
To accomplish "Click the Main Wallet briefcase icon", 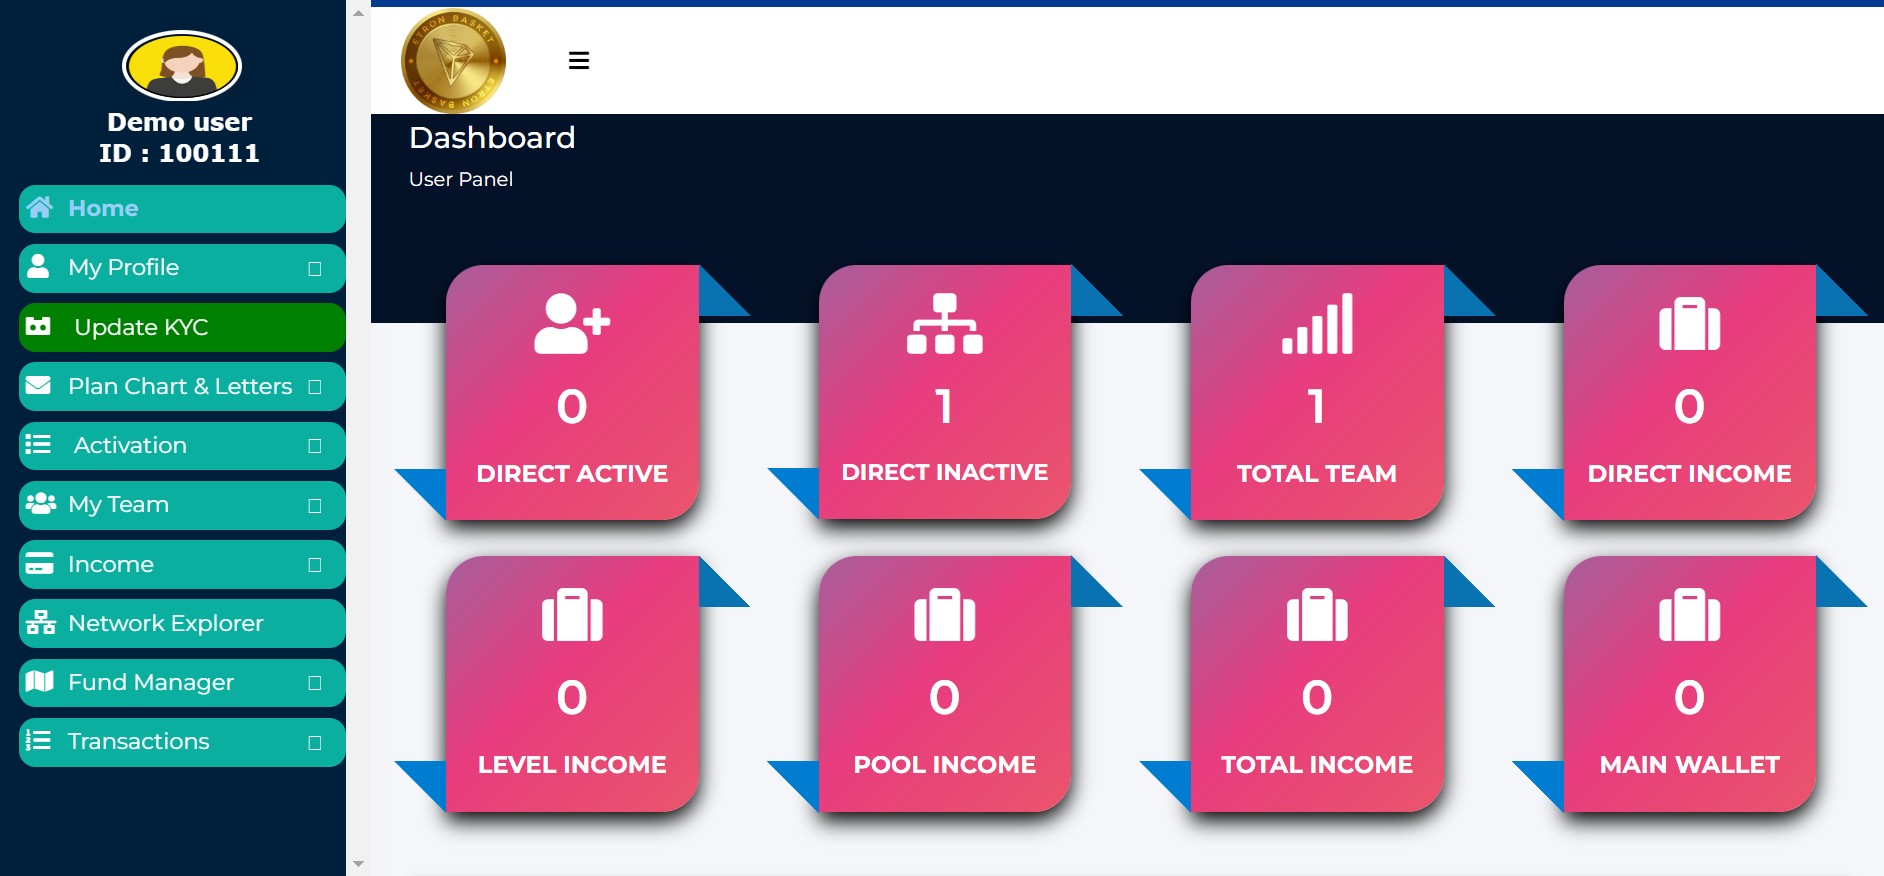I will coord(1689,615).
